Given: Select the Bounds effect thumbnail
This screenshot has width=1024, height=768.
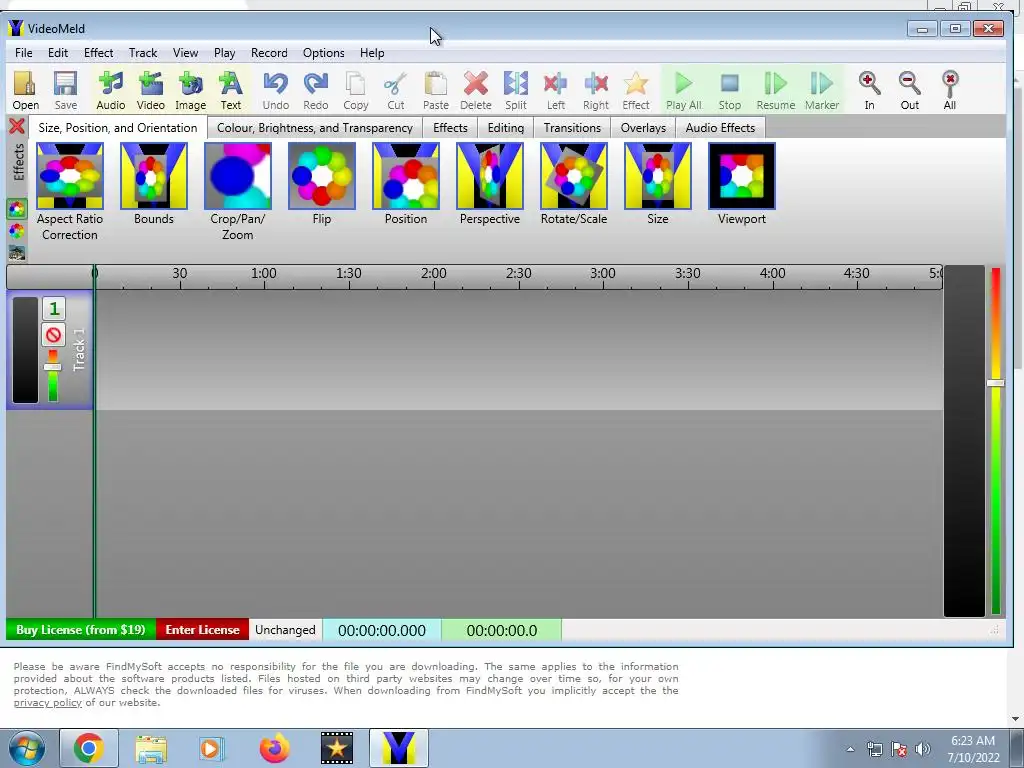Looking at the screenshot, I should coord(153,176).
